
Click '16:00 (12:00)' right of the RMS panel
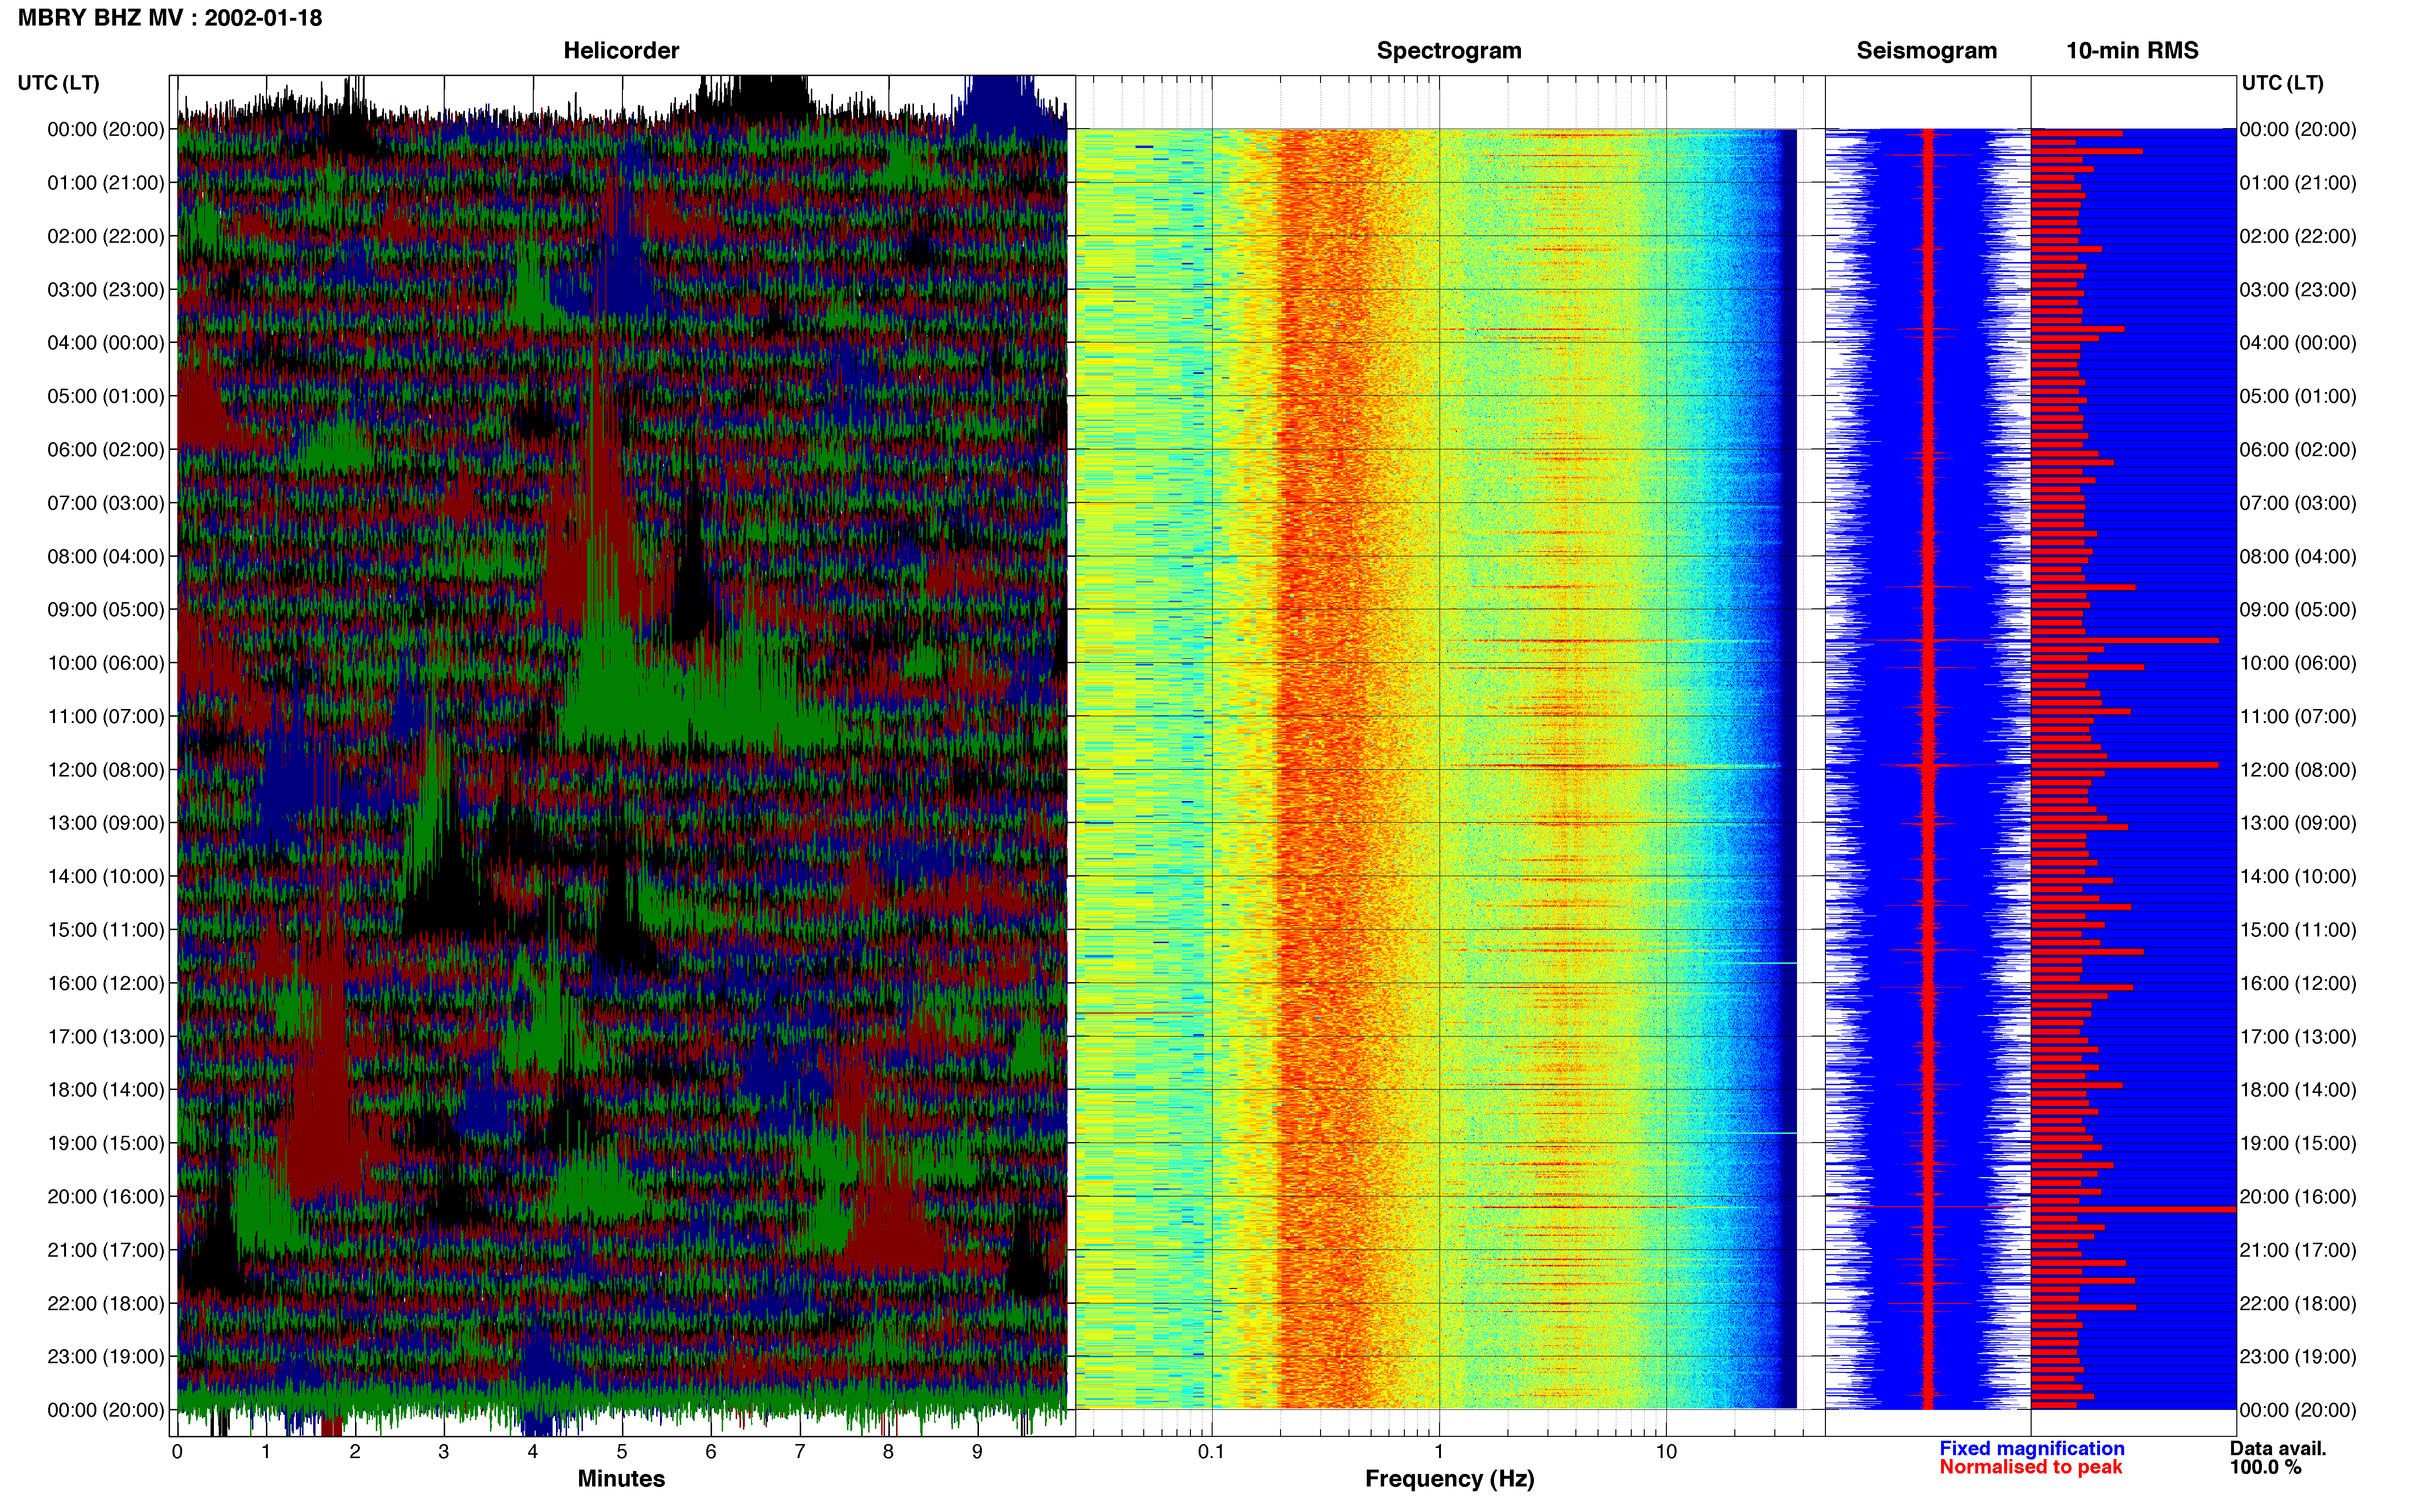2298,983
